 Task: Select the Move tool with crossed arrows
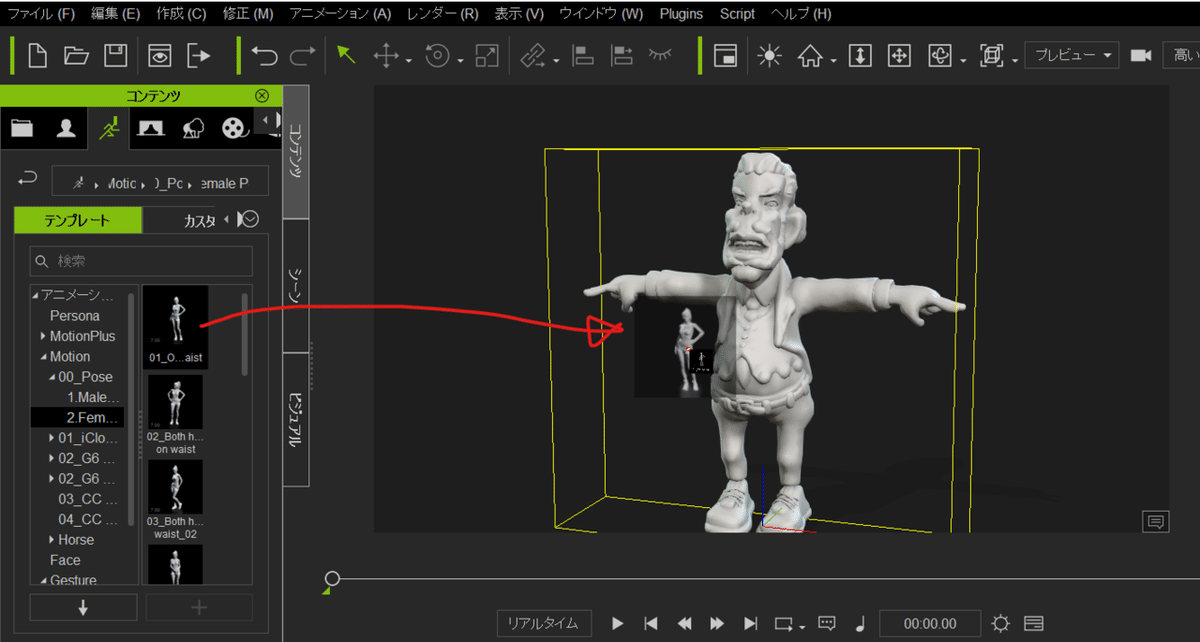coord(386,56)
